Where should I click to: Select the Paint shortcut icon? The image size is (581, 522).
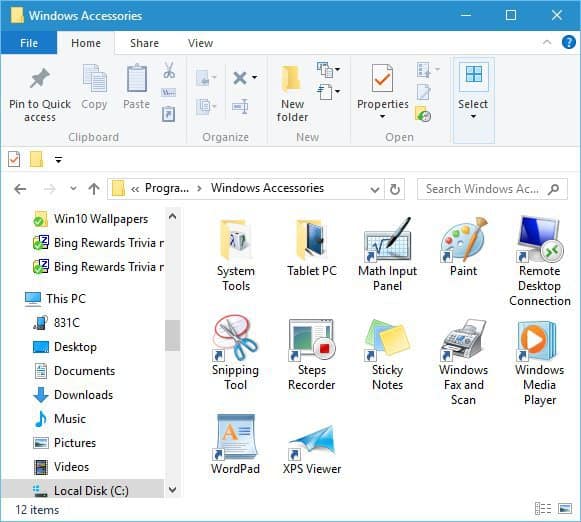[464, 239]
